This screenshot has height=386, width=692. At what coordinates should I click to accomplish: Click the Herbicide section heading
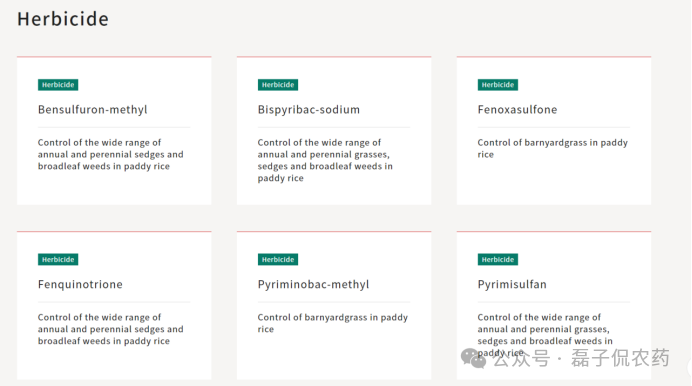tap(63, 19)
